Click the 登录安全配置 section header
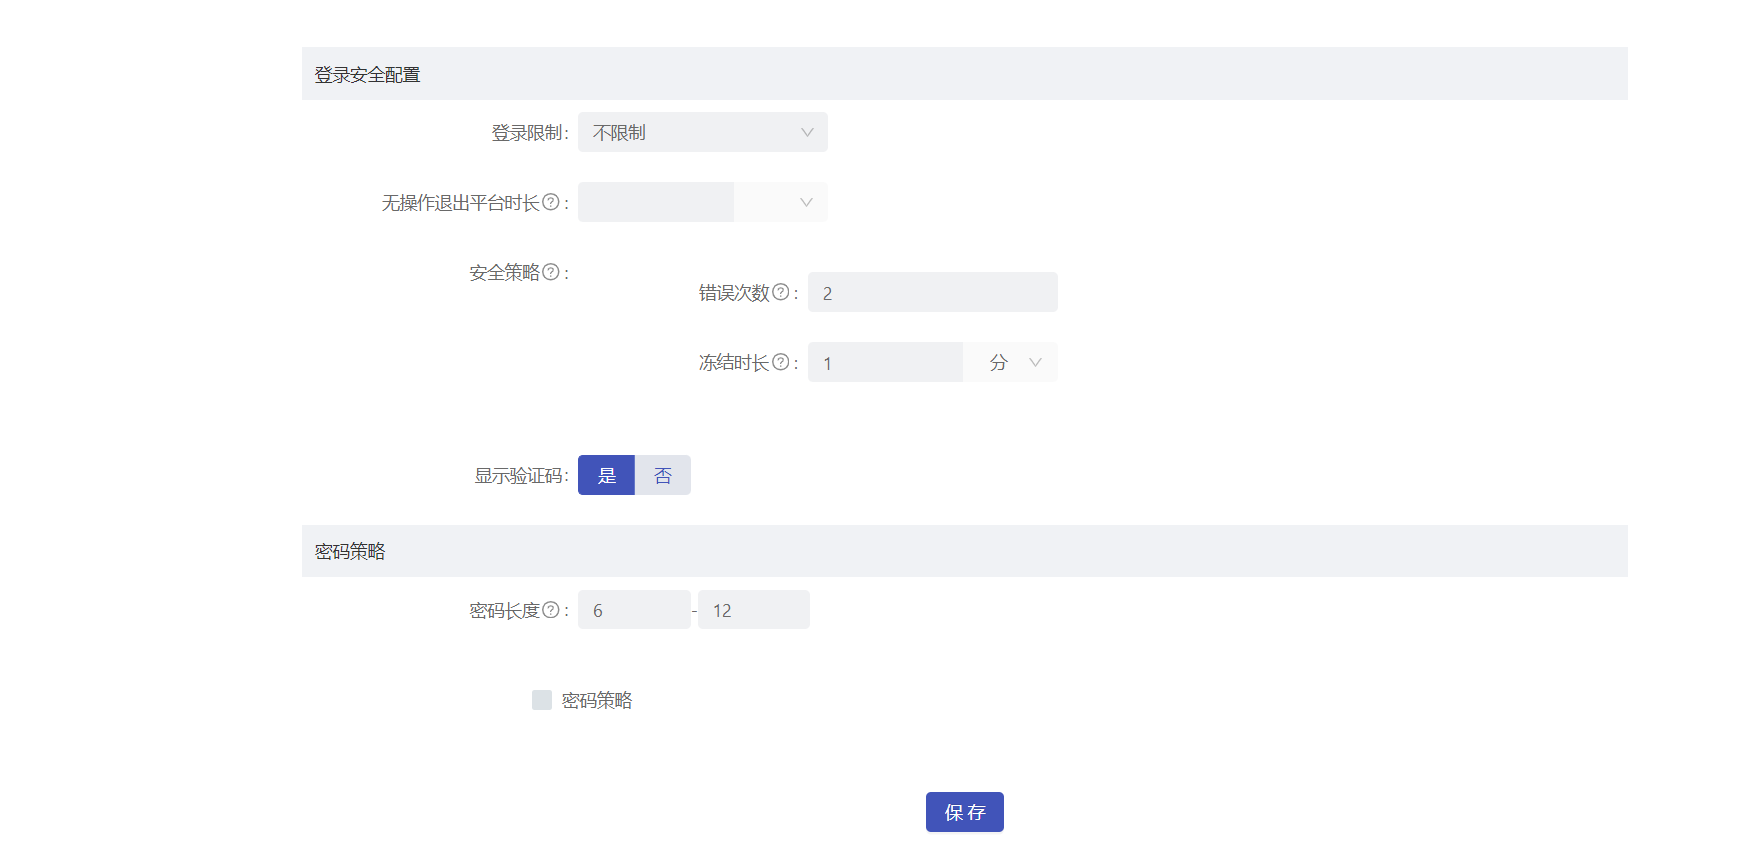Screen dimensions: 1749x845 click(x=964, y=73)
